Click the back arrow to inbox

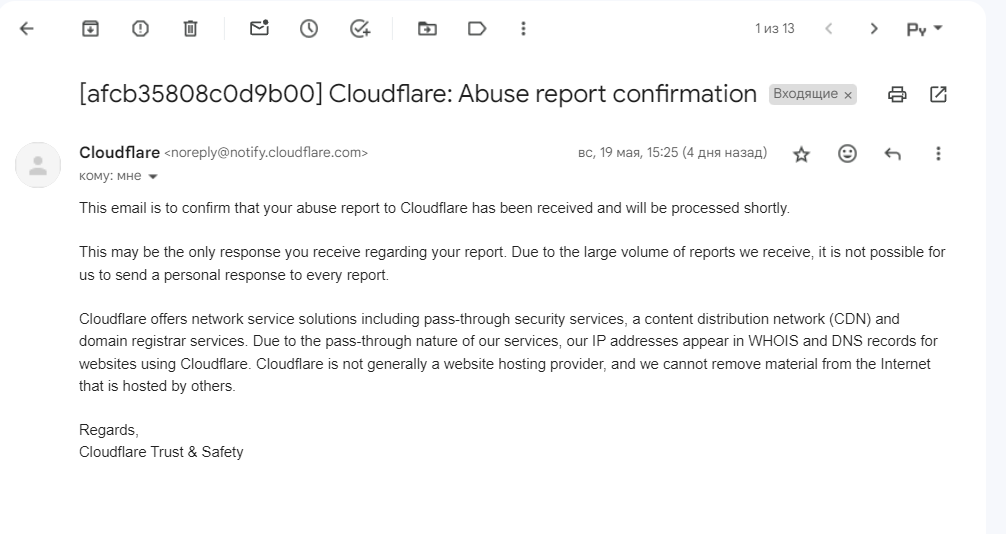[x=26, y=29]
